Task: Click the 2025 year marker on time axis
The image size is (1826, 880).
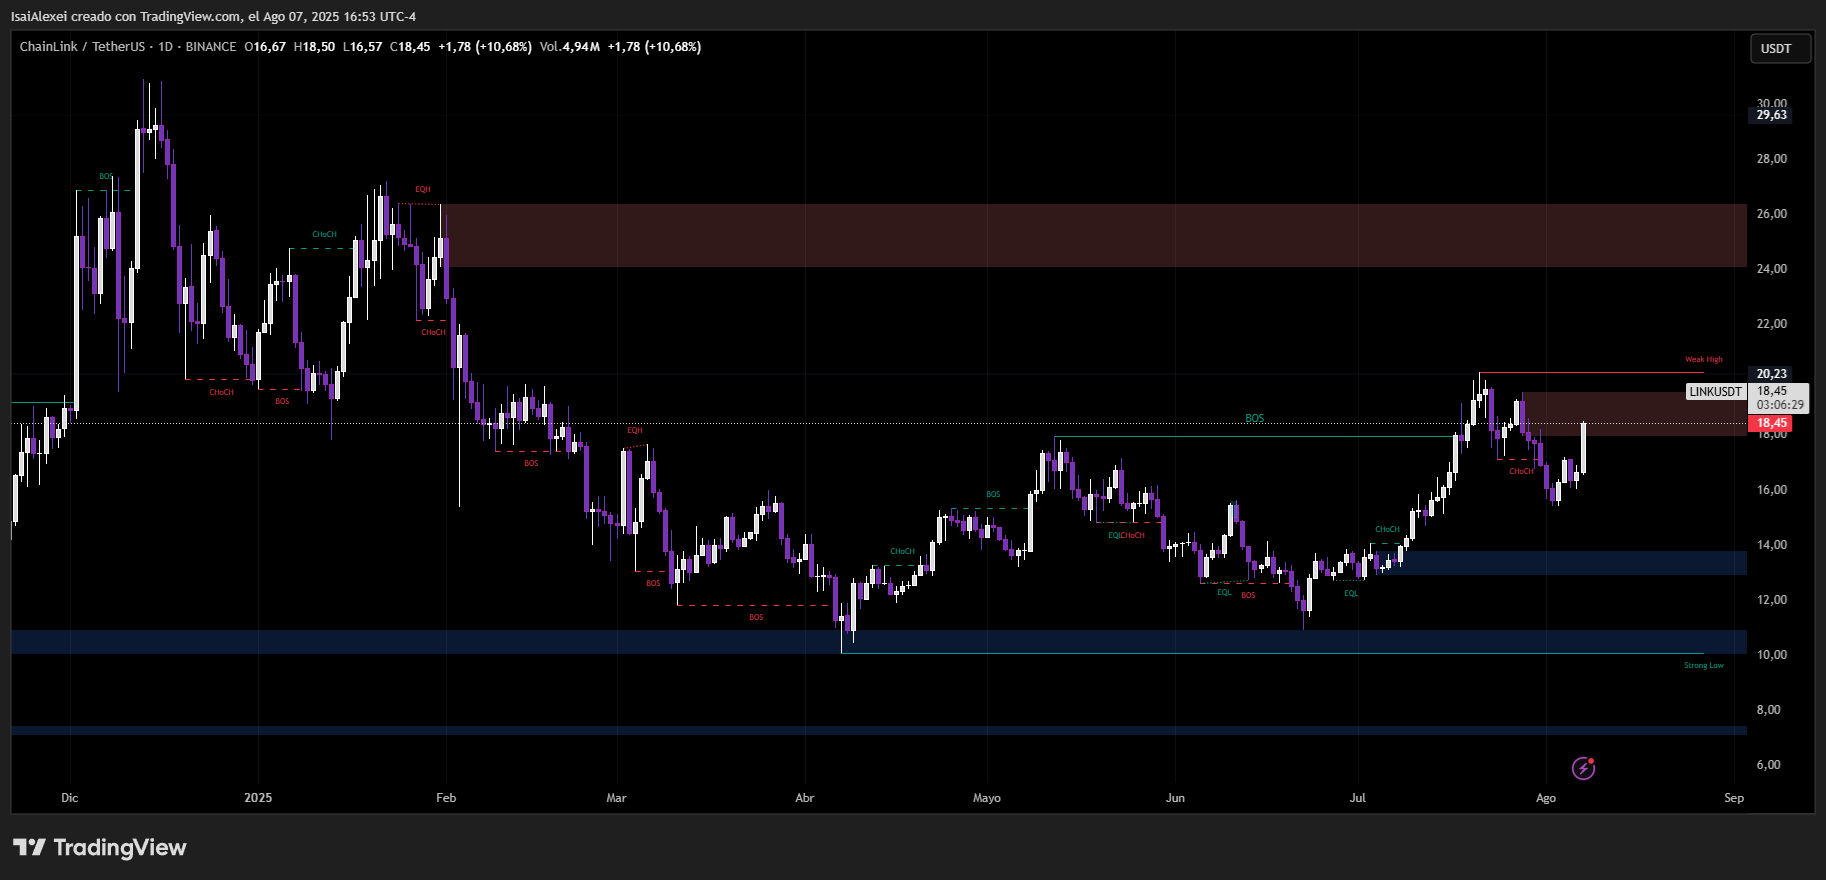Action: 258,798
